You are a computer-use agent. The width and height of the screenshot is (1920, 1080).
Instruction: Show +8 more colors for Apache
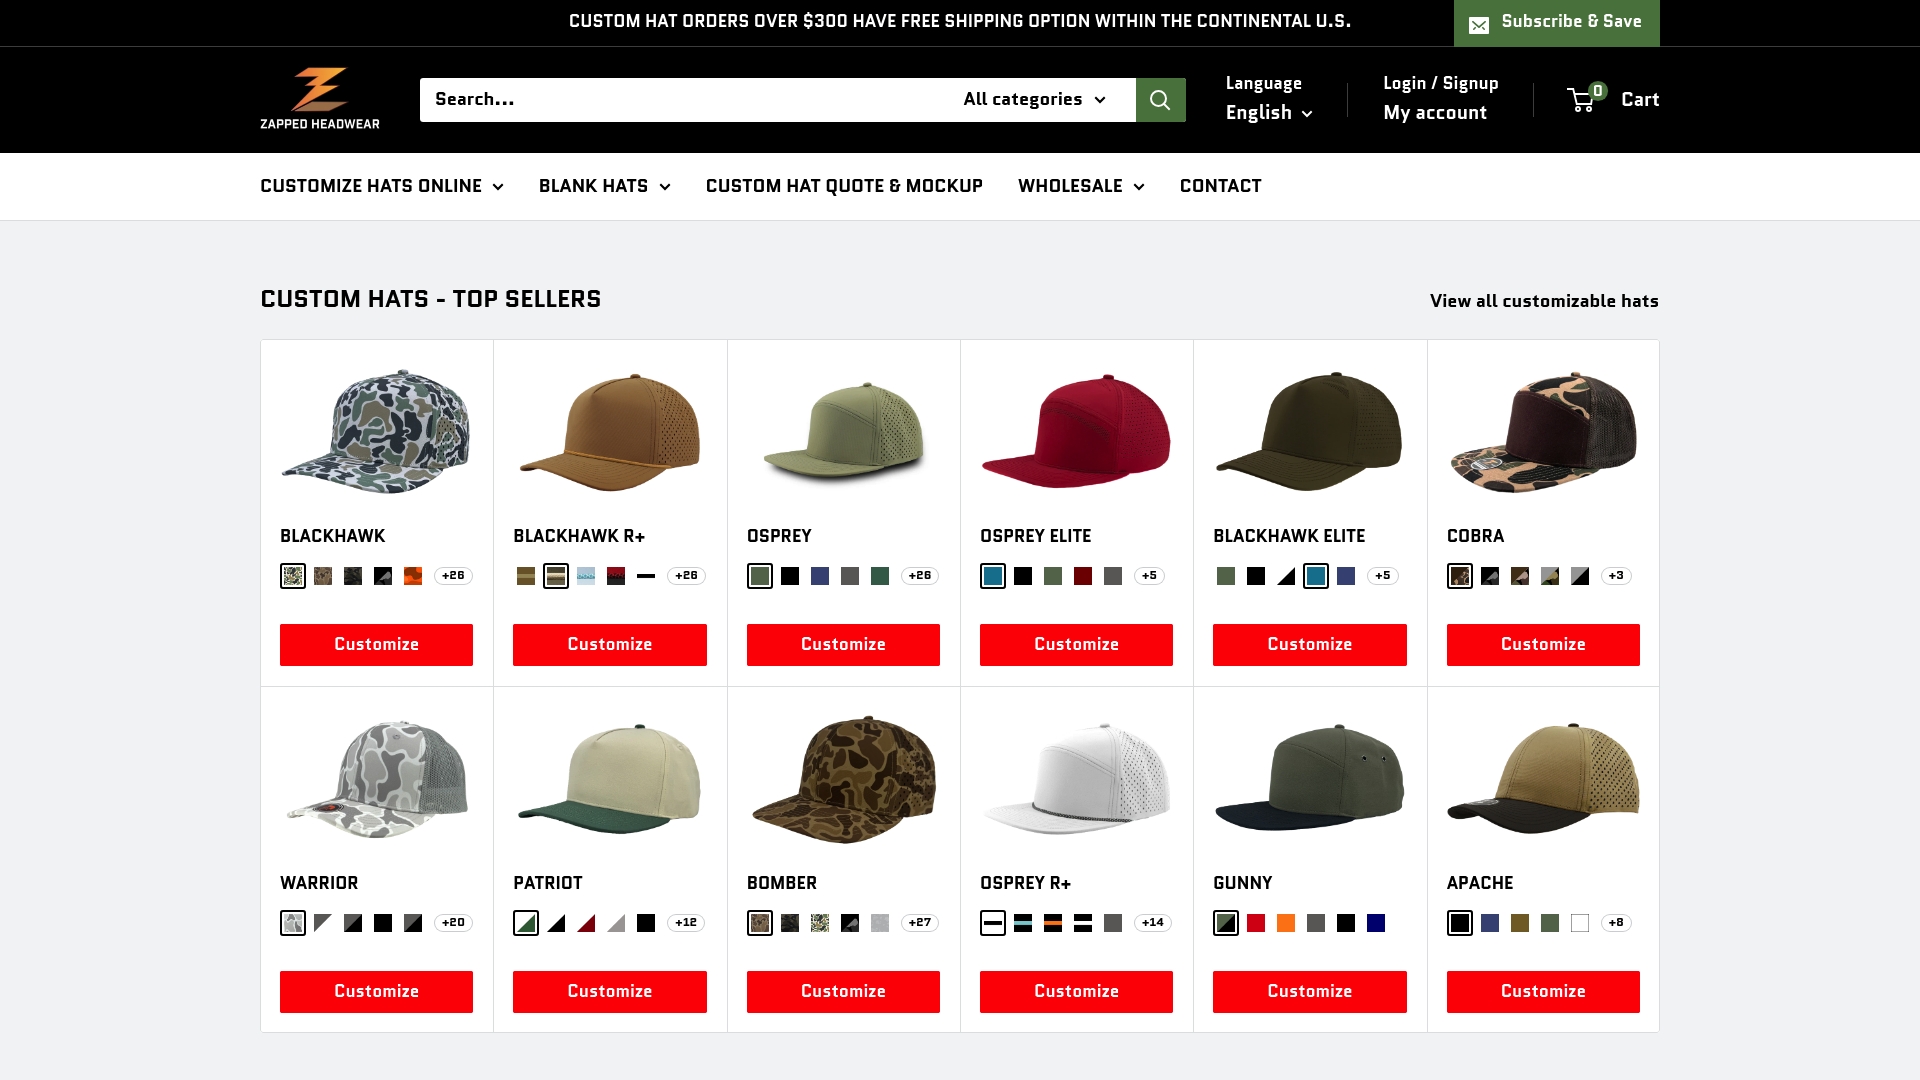tap(1616, 923)
